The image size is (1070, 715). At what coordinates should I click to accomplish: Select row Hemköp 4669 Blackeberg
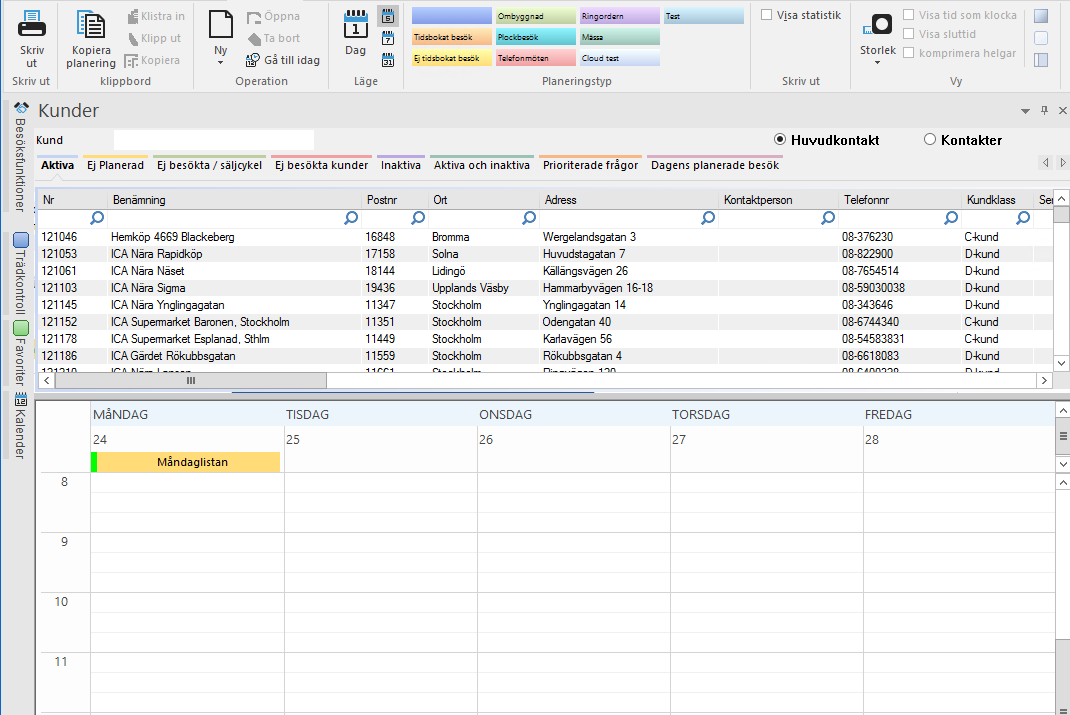pyautogui.click(x=545, y=237)
